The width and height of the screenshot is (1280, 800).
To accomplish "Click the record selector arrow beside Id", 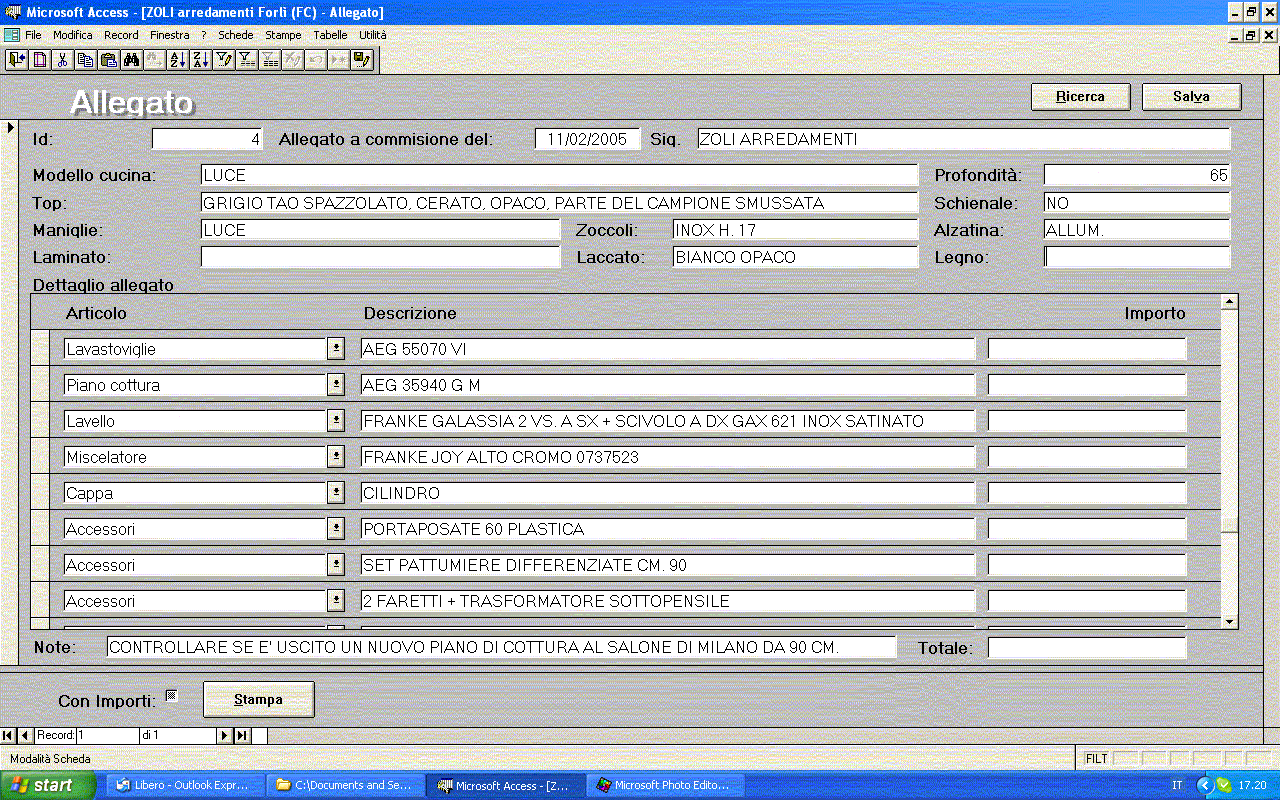I will point(10,128).
